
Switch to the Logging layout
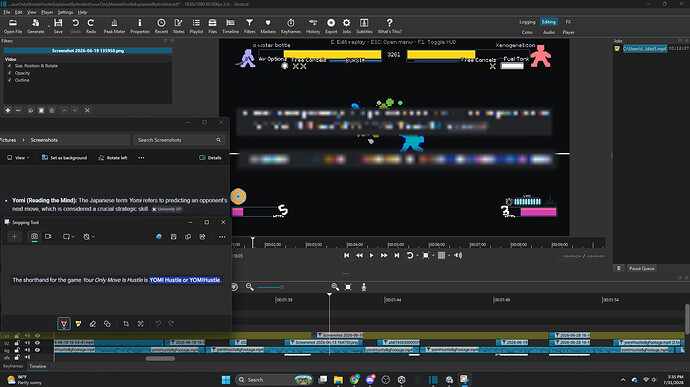click(x=527, y=22)
